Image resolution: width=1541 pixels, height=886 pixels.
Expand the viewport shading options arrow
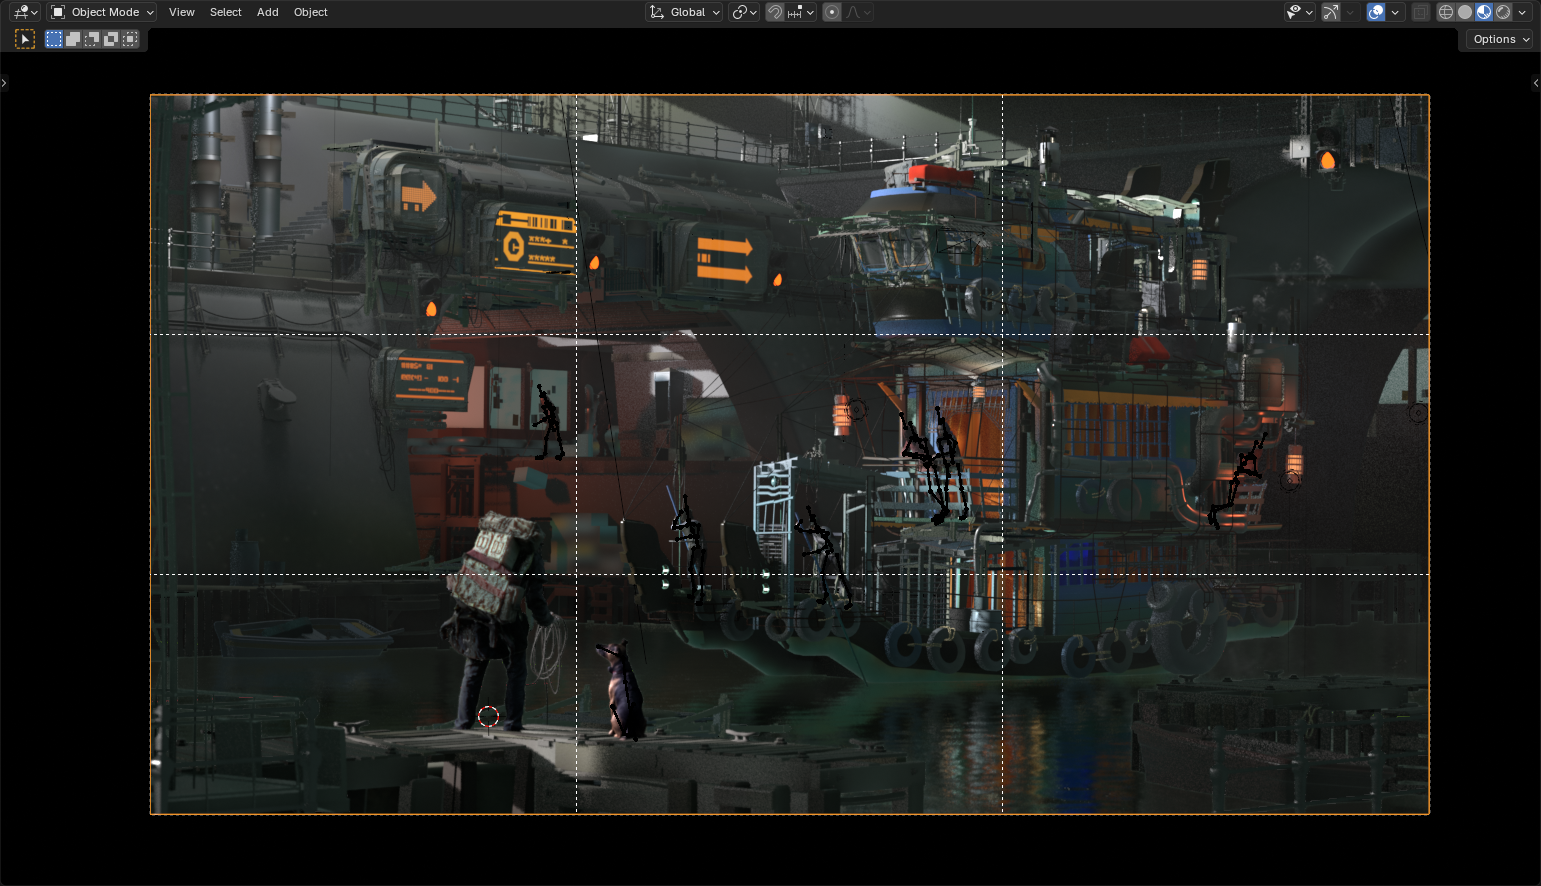tap(1522, 12)
